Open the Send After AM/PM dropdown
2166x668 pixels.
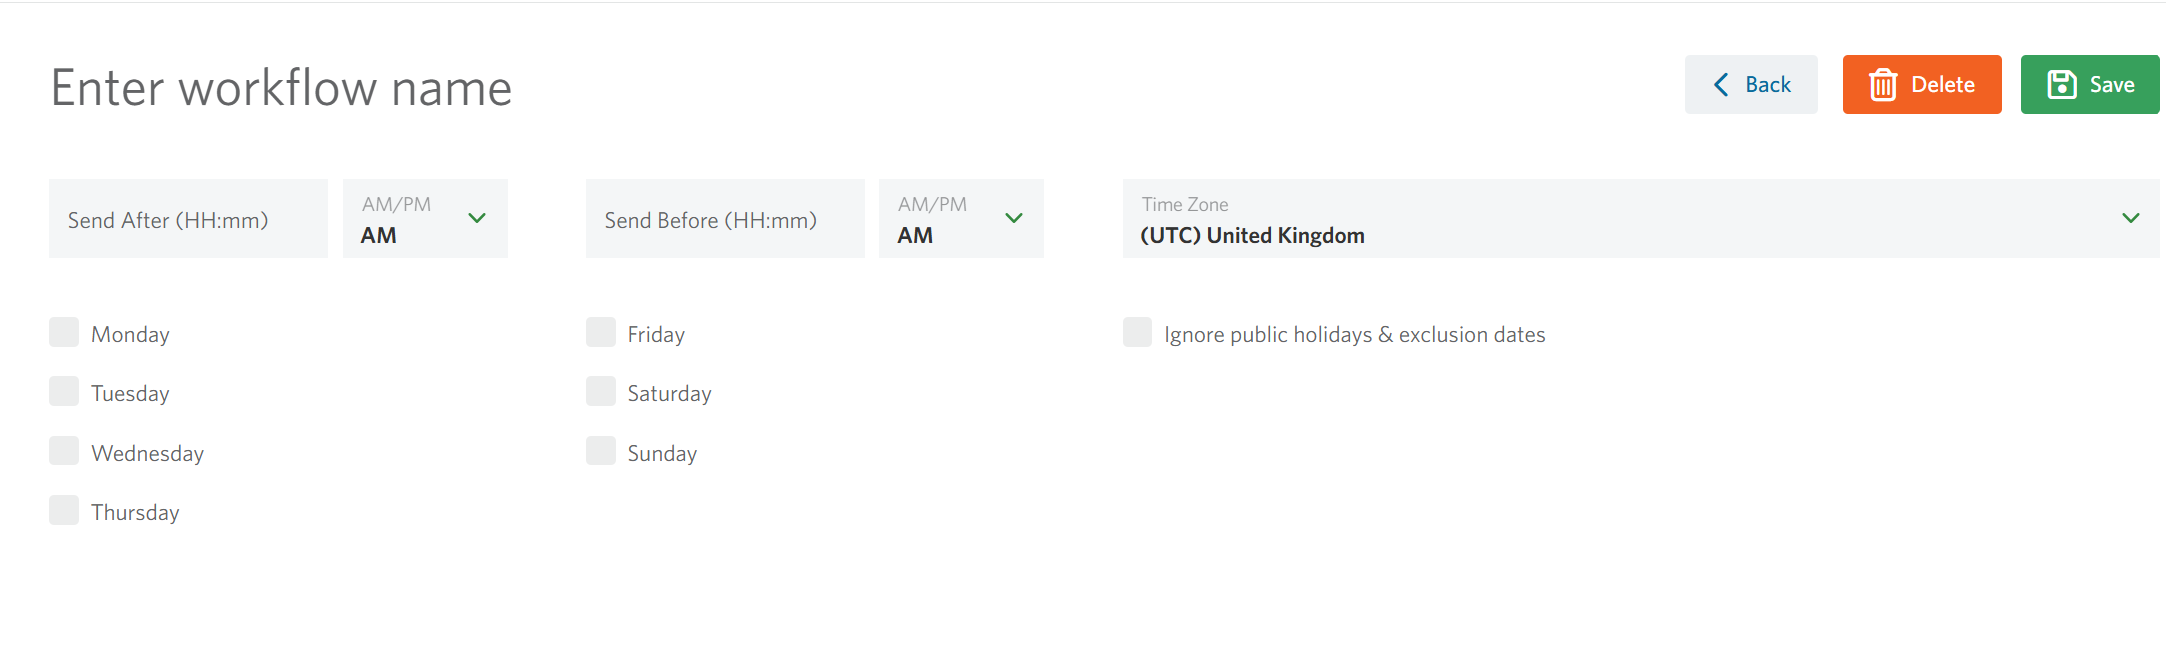coord(425,218)
